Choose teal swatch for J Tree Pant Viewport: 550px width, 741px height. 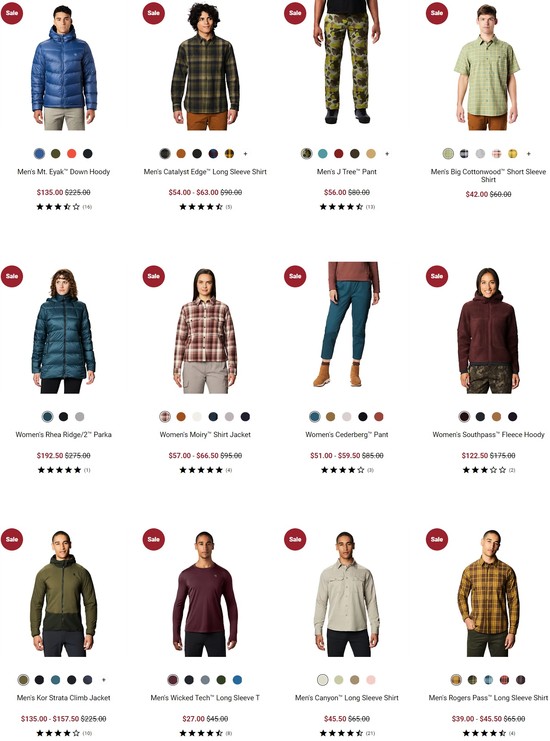pyautogui.click(x=323, y=154)
